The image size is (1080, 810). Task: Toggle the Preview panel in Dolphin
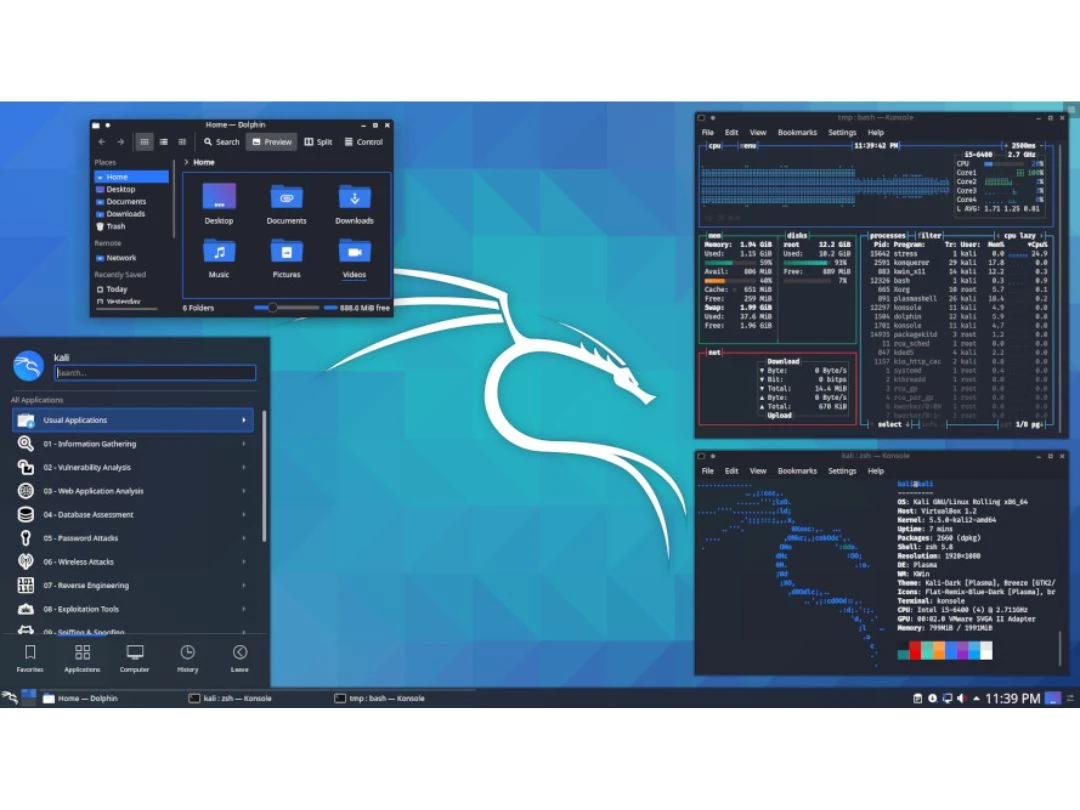point(271,142)
